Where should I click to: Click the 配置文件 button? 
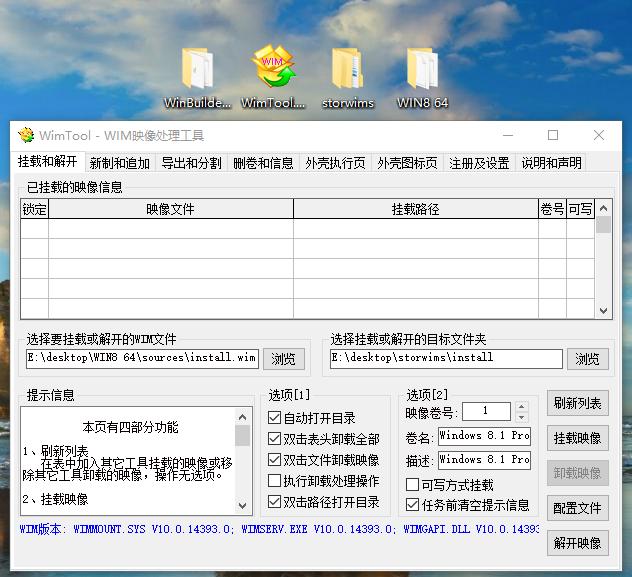coord(578,508)
